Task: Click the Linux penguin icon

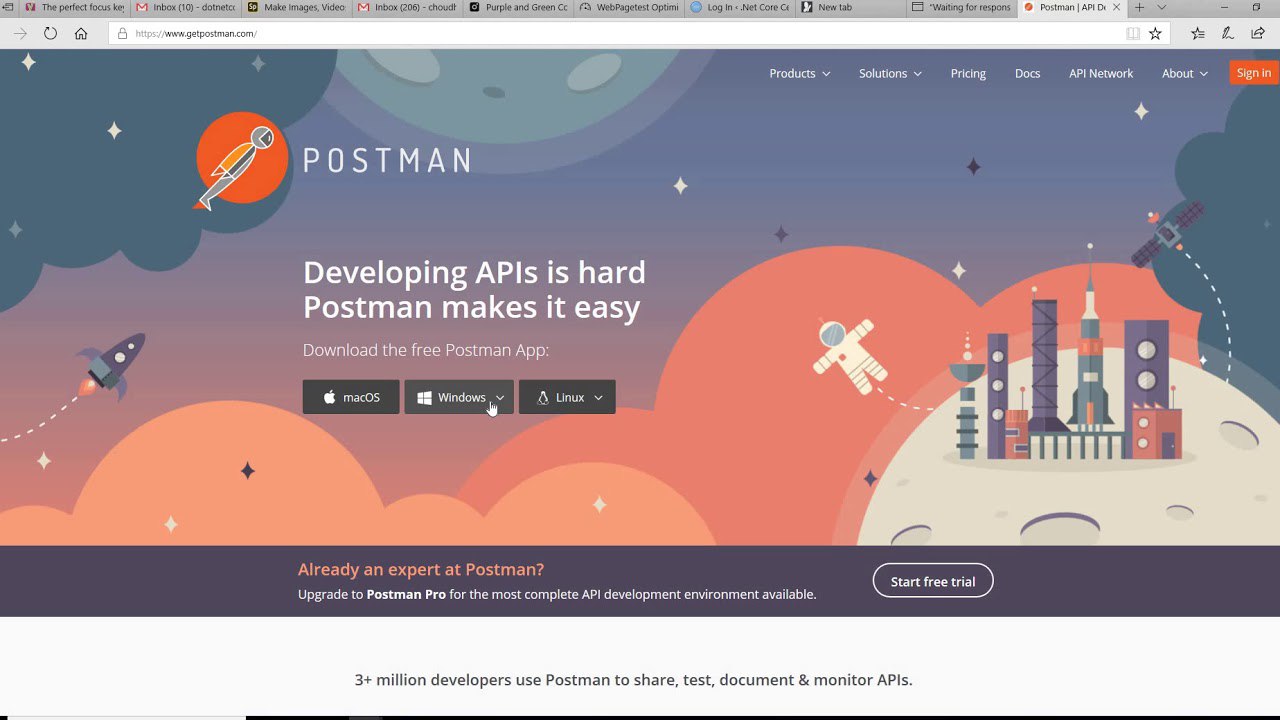Action: (543, 398)
